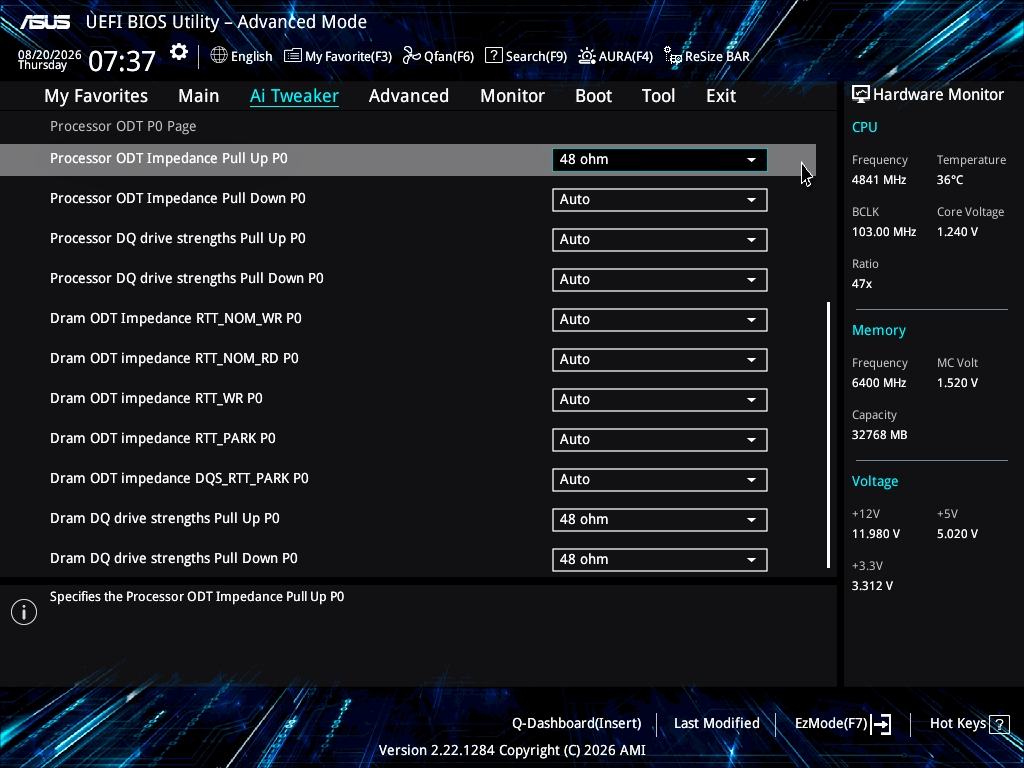Go to the Advanced tab
1024x768 pixels.
click(409, 96)
